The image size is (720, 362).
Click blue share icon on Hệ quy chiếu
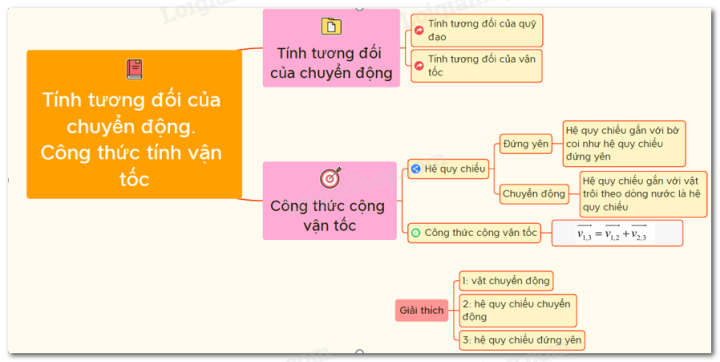[416, 169]
